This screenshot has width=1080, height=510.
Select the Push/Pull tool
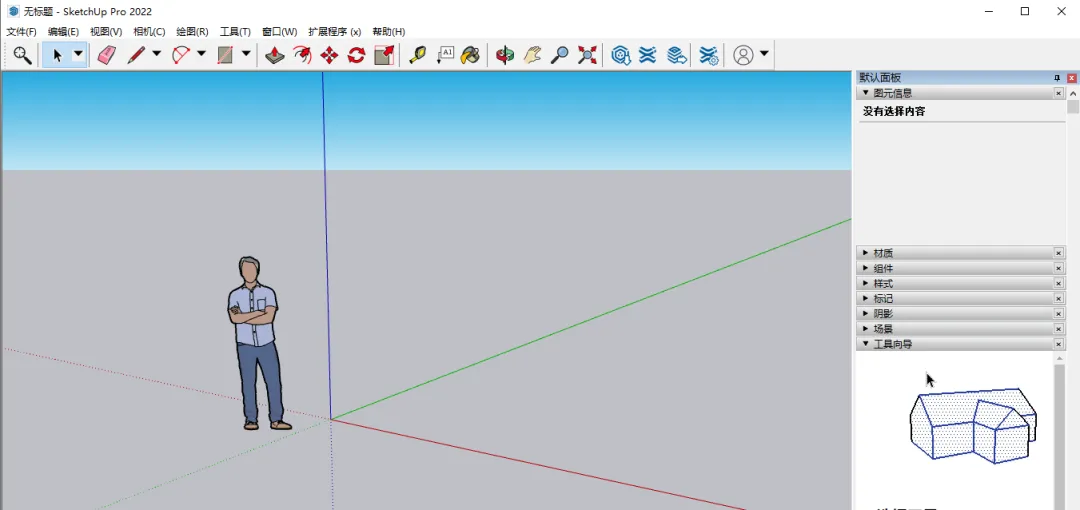[x=275, y=55]
